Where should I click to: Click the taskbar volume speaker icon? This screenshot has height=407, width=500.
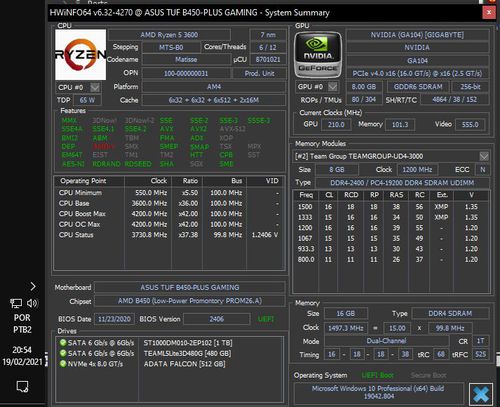coord(32,303)
